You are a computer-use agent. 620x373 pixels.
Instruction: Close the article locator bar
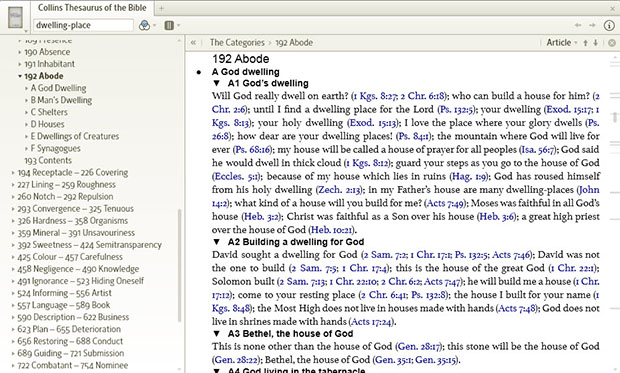612,43
